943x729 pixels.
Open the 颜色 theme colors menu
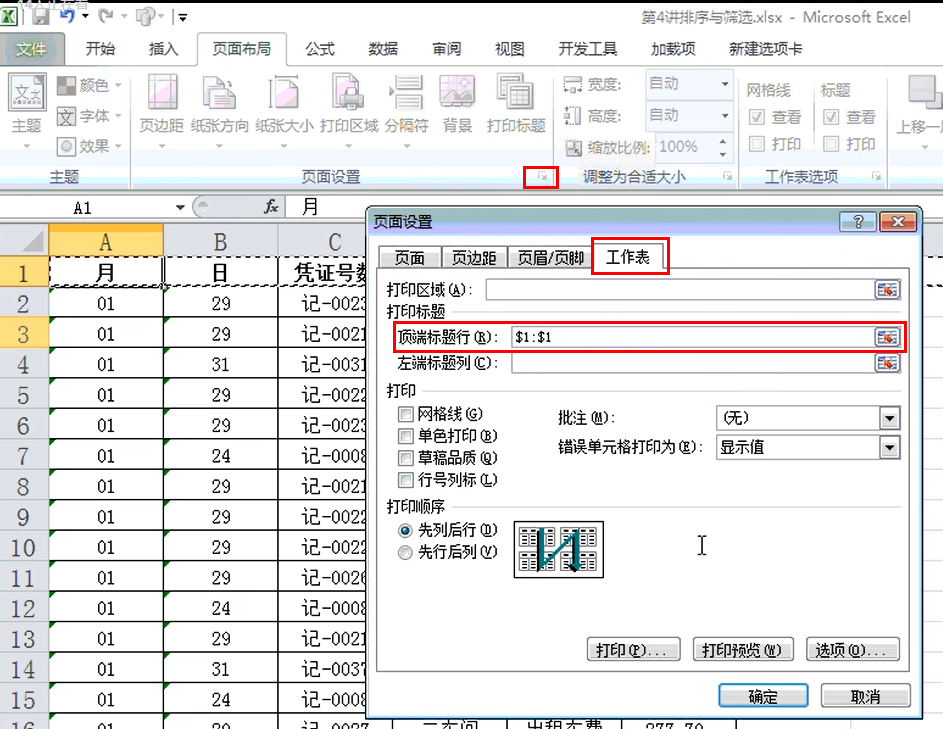[90, 86]
